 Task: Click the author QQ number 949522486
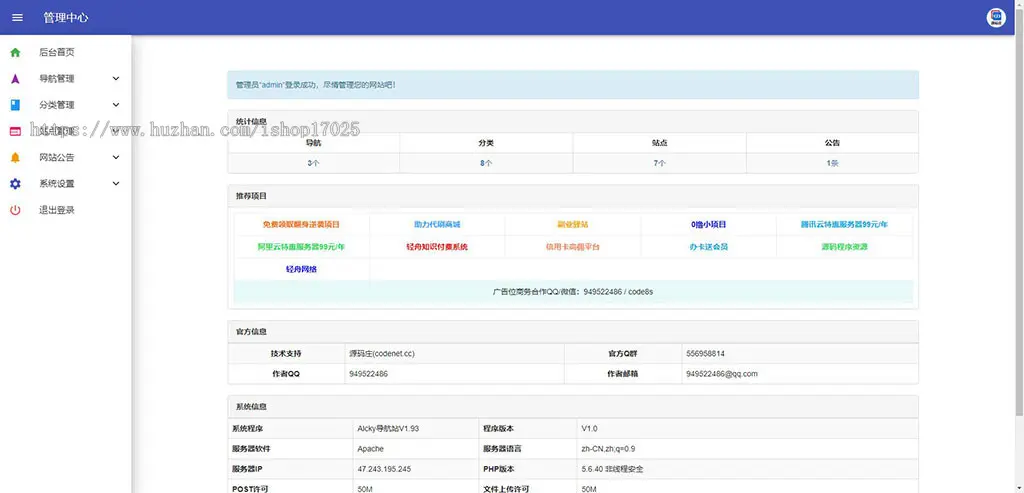(x=369, y=374)
